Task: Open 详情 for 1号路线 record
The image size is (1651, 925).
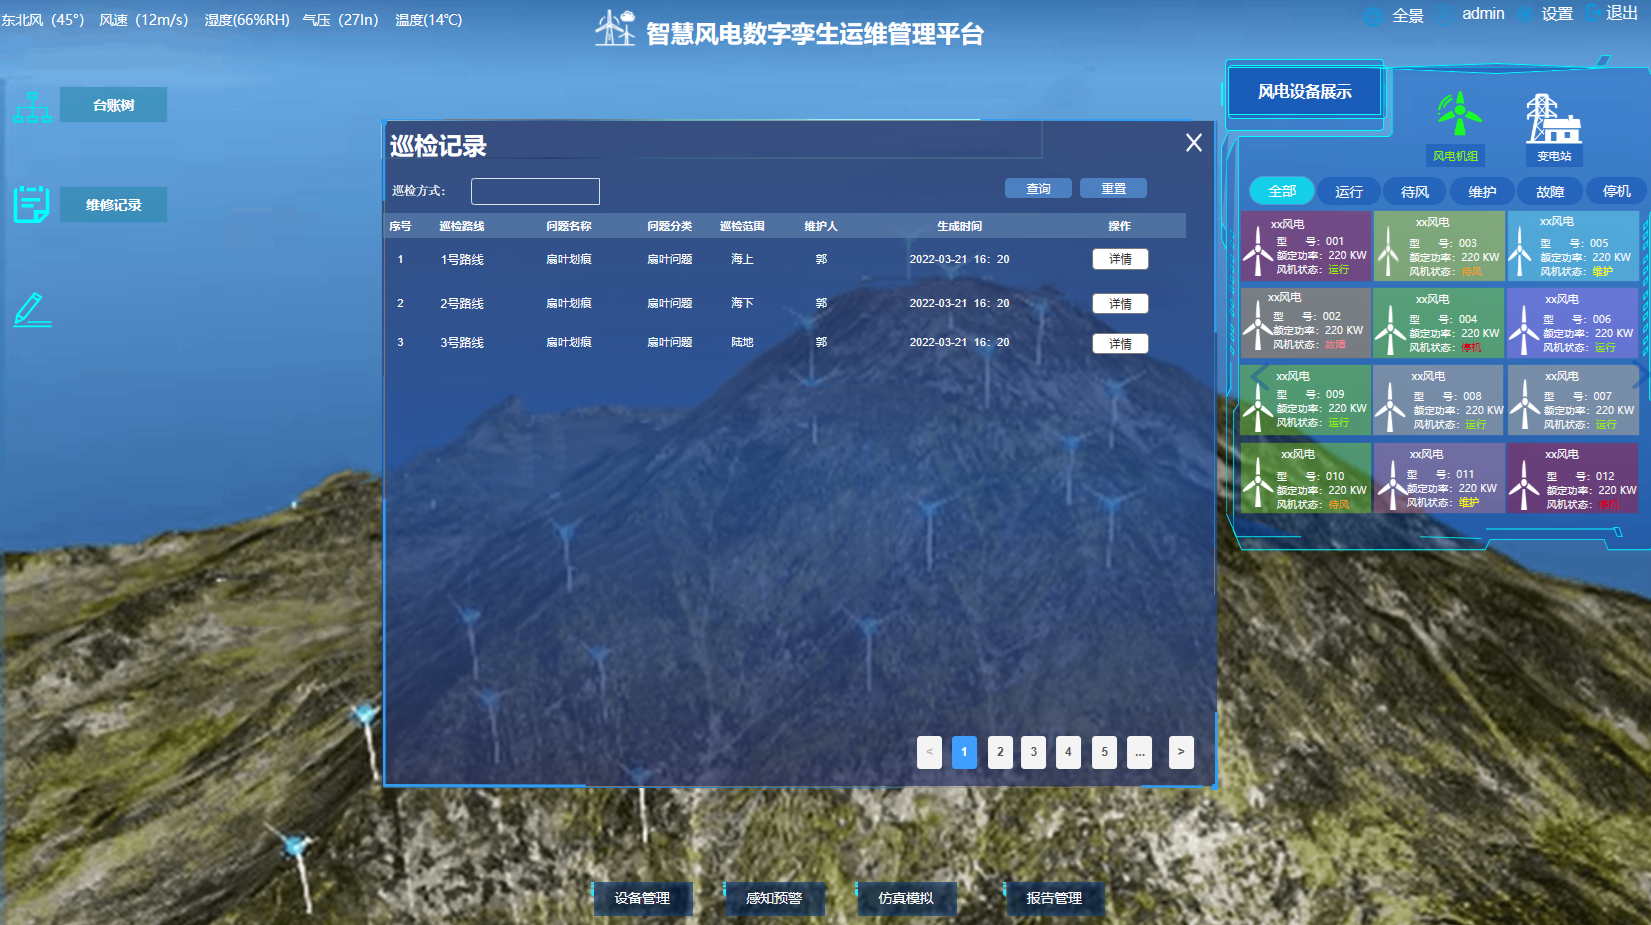Action: (x=1119, y=259)
